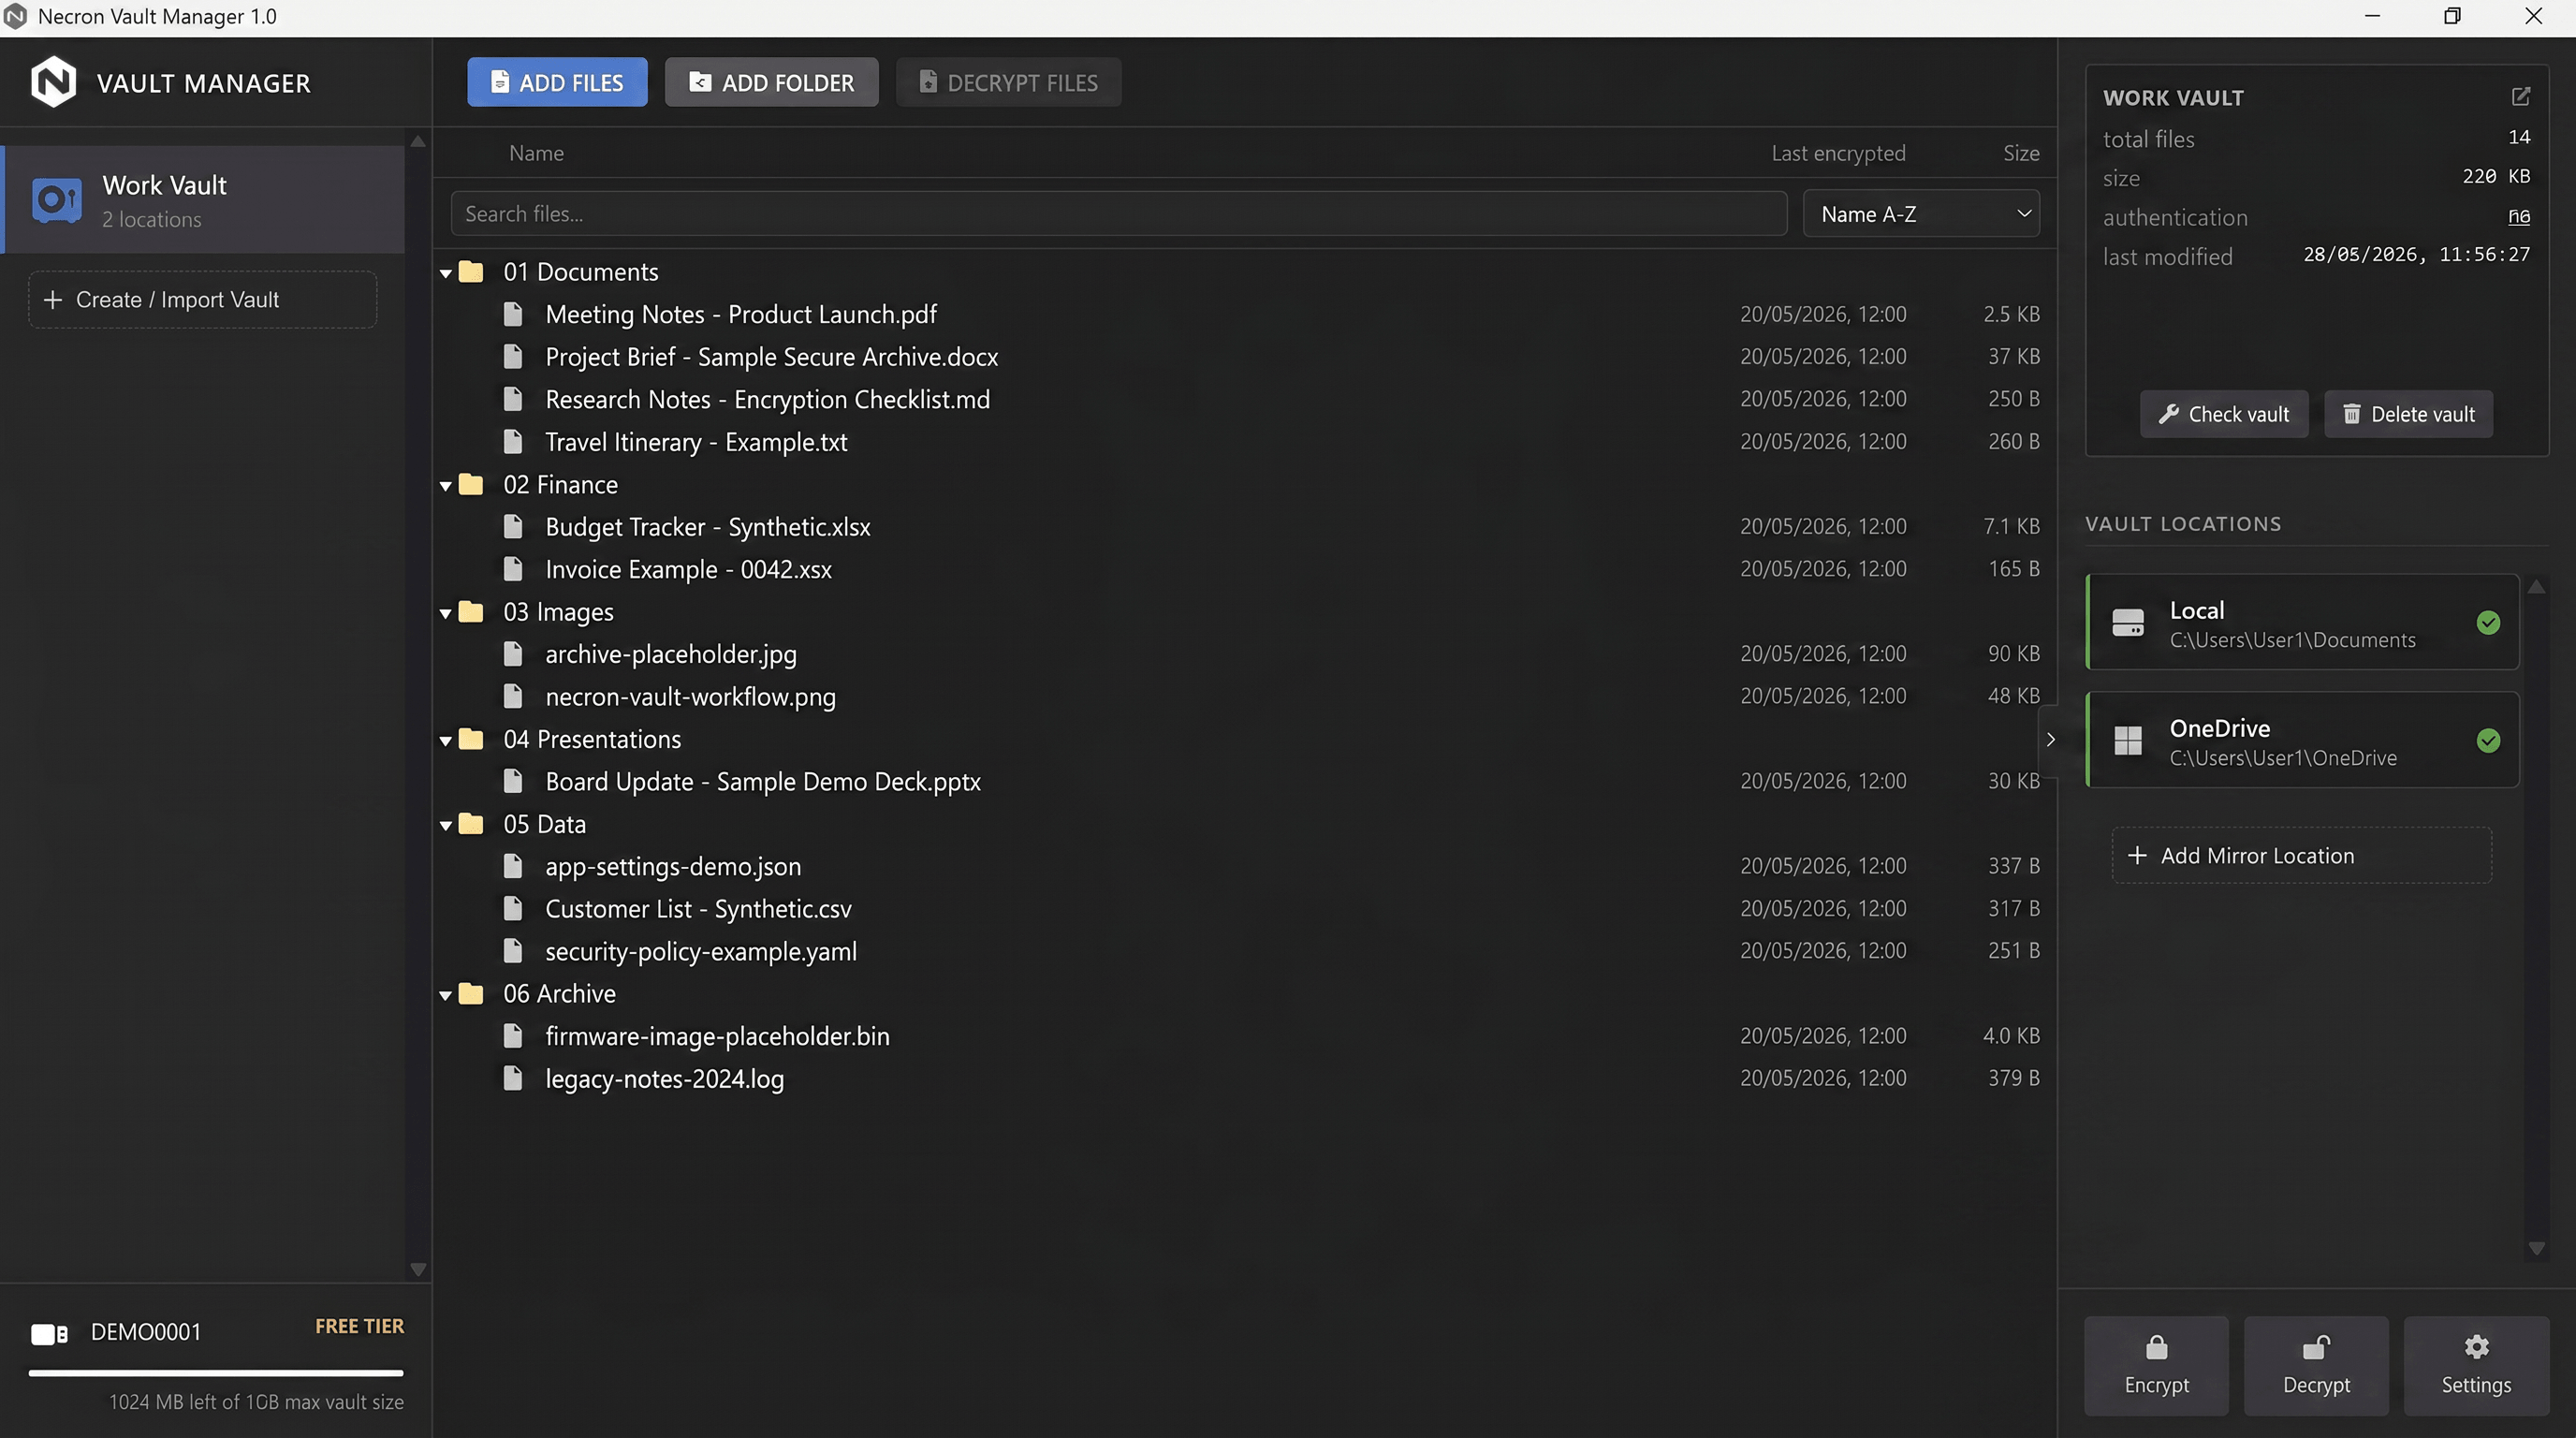Click the Necron logo in sidebar header
The width and height of the screenshot is (2576, 1438).
click(53, 82)
